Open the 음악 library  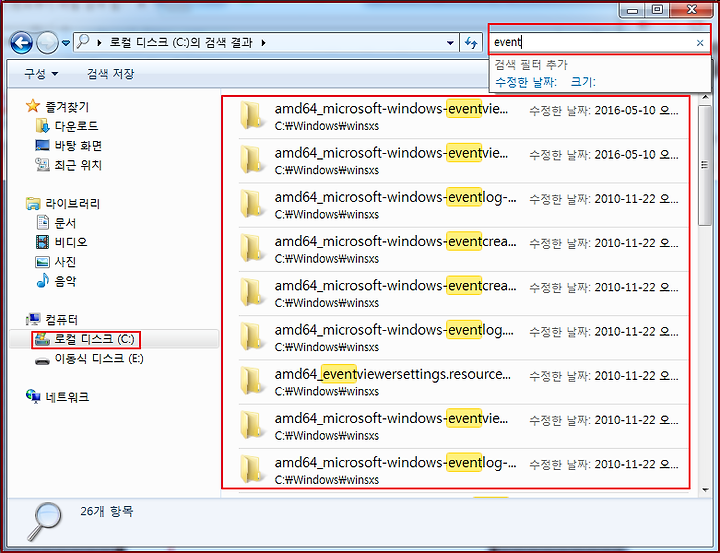65,281
